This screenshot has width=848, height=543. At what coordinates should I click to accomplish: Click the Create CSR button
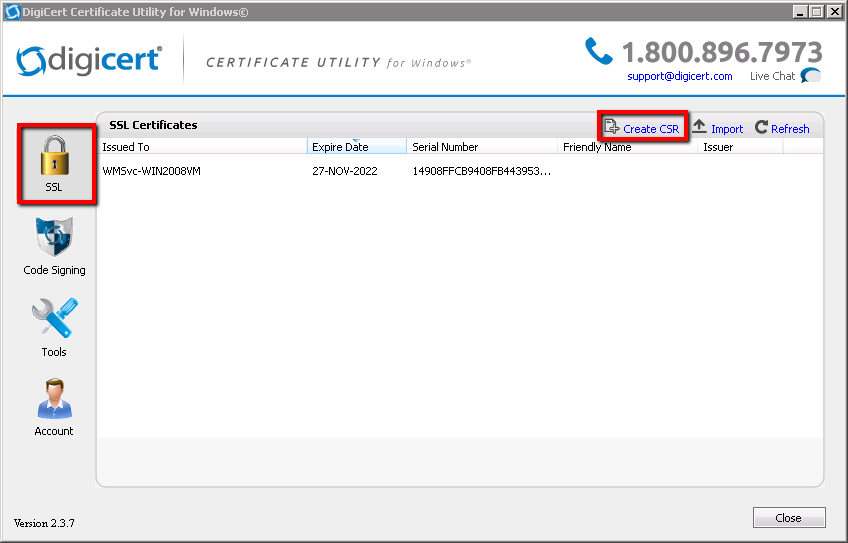click(x=642, y=128)
